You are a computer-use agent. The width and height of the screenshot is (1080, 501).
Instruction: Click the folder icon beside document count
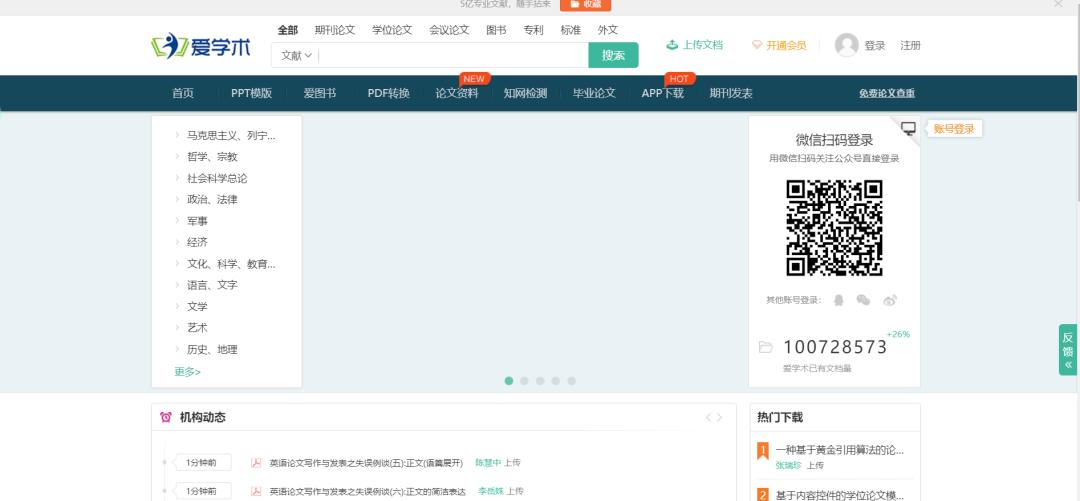click(x=765, y=347)
